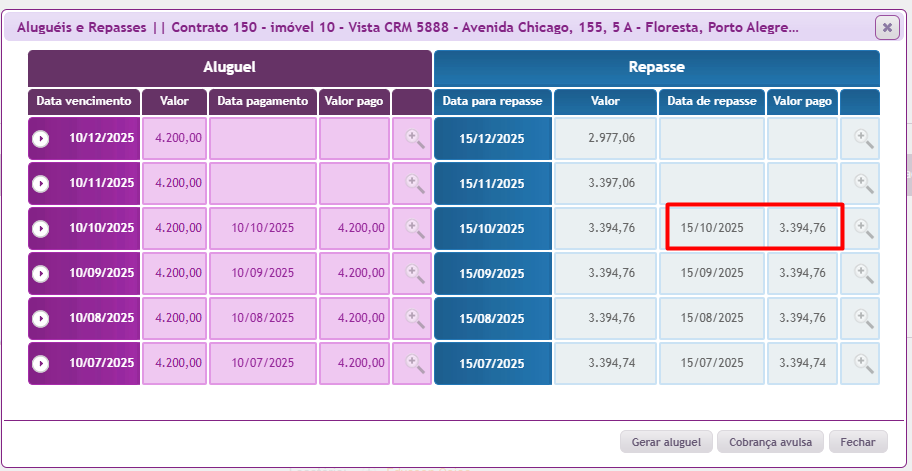Open magnifier for 10/11/2025 aluguel row

click(412, 183)
